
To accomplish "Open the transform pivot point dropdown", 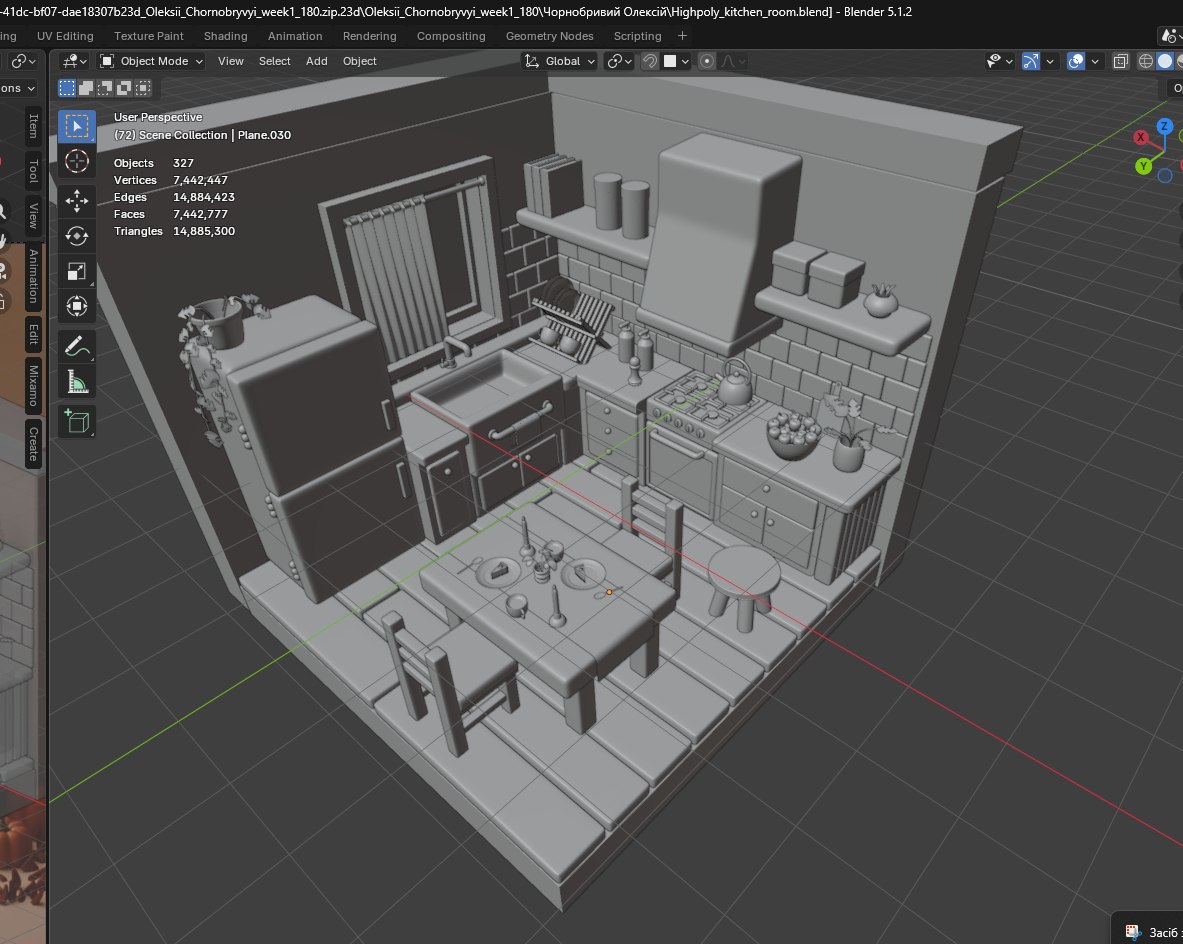I will 619,61.
